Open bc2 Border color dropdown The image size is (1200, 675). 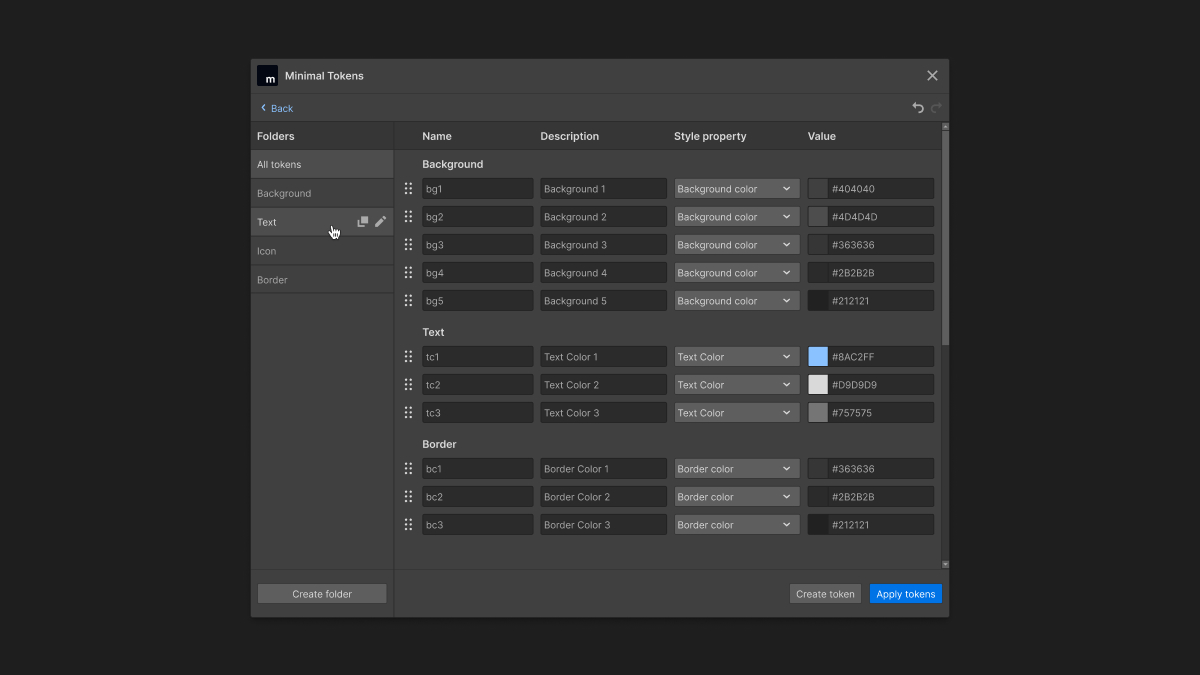[x=737, y=497]
